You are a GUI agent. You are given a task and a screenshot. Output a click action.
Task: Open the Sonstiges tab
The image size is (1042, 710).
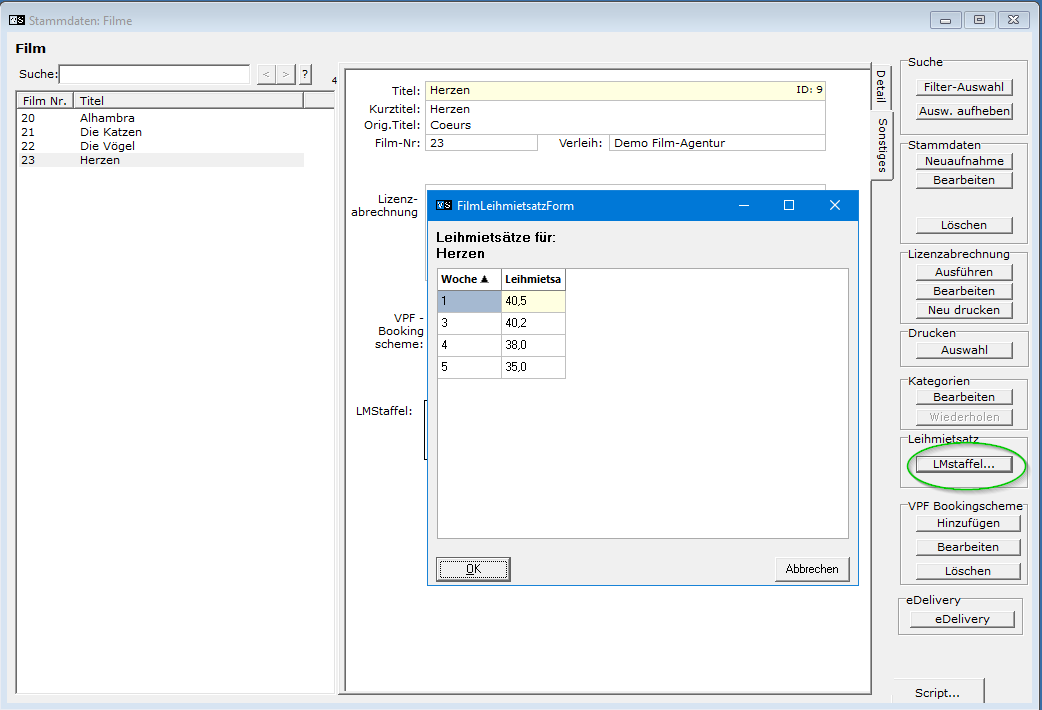point(881,145)
